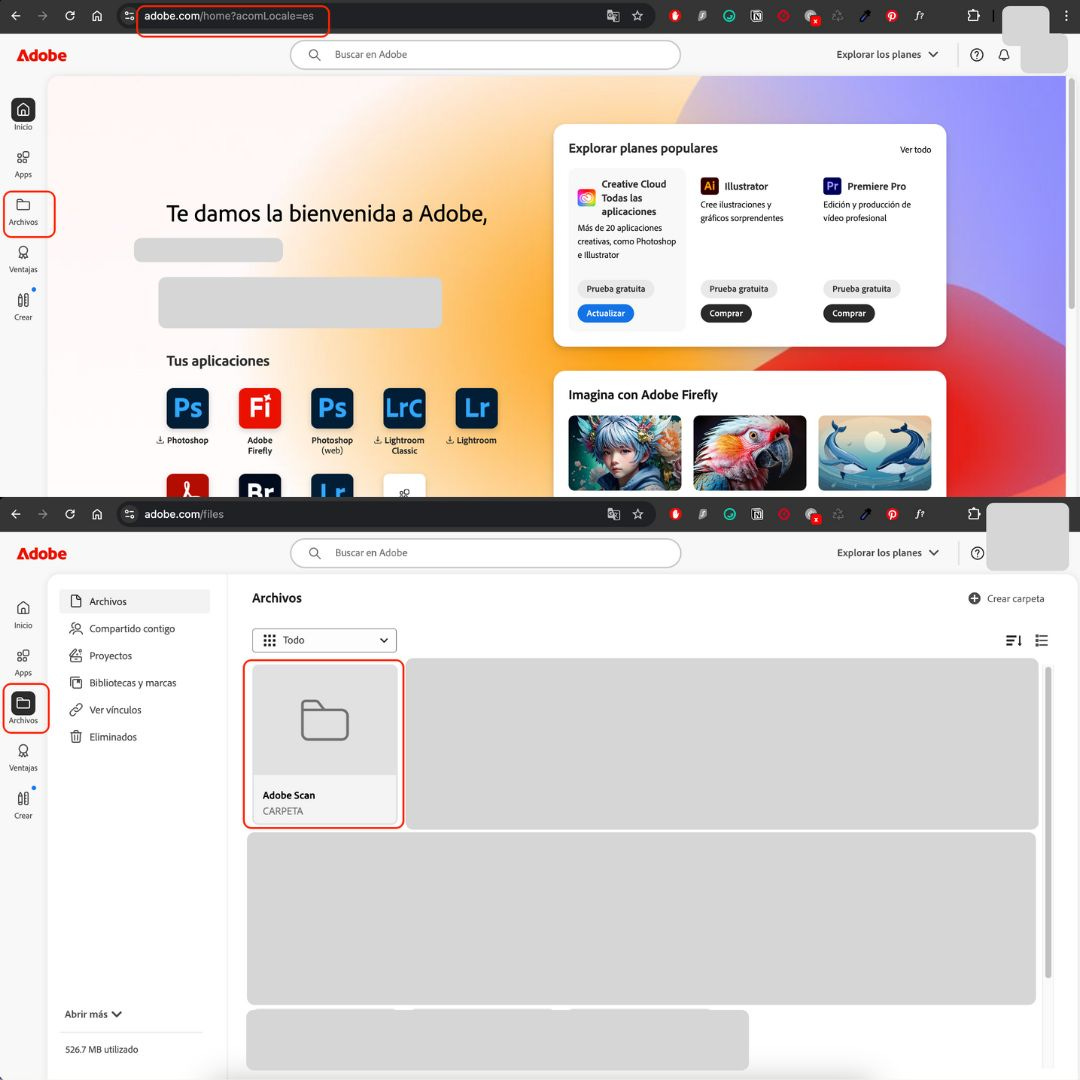Click Comprar under Illustrator

[x=726, y=313]
